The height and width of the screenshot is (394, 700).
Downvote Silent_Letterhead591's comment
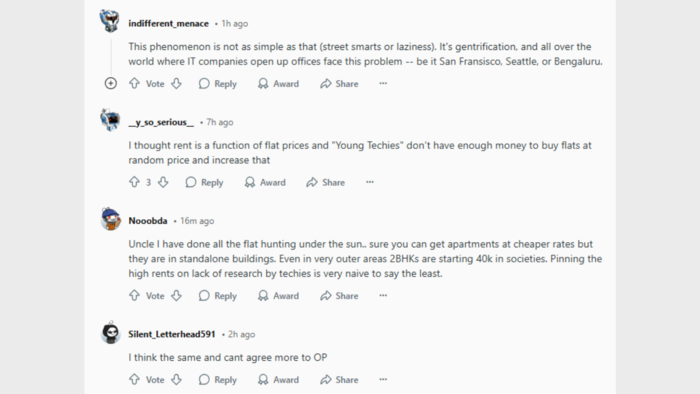[176, 379]
